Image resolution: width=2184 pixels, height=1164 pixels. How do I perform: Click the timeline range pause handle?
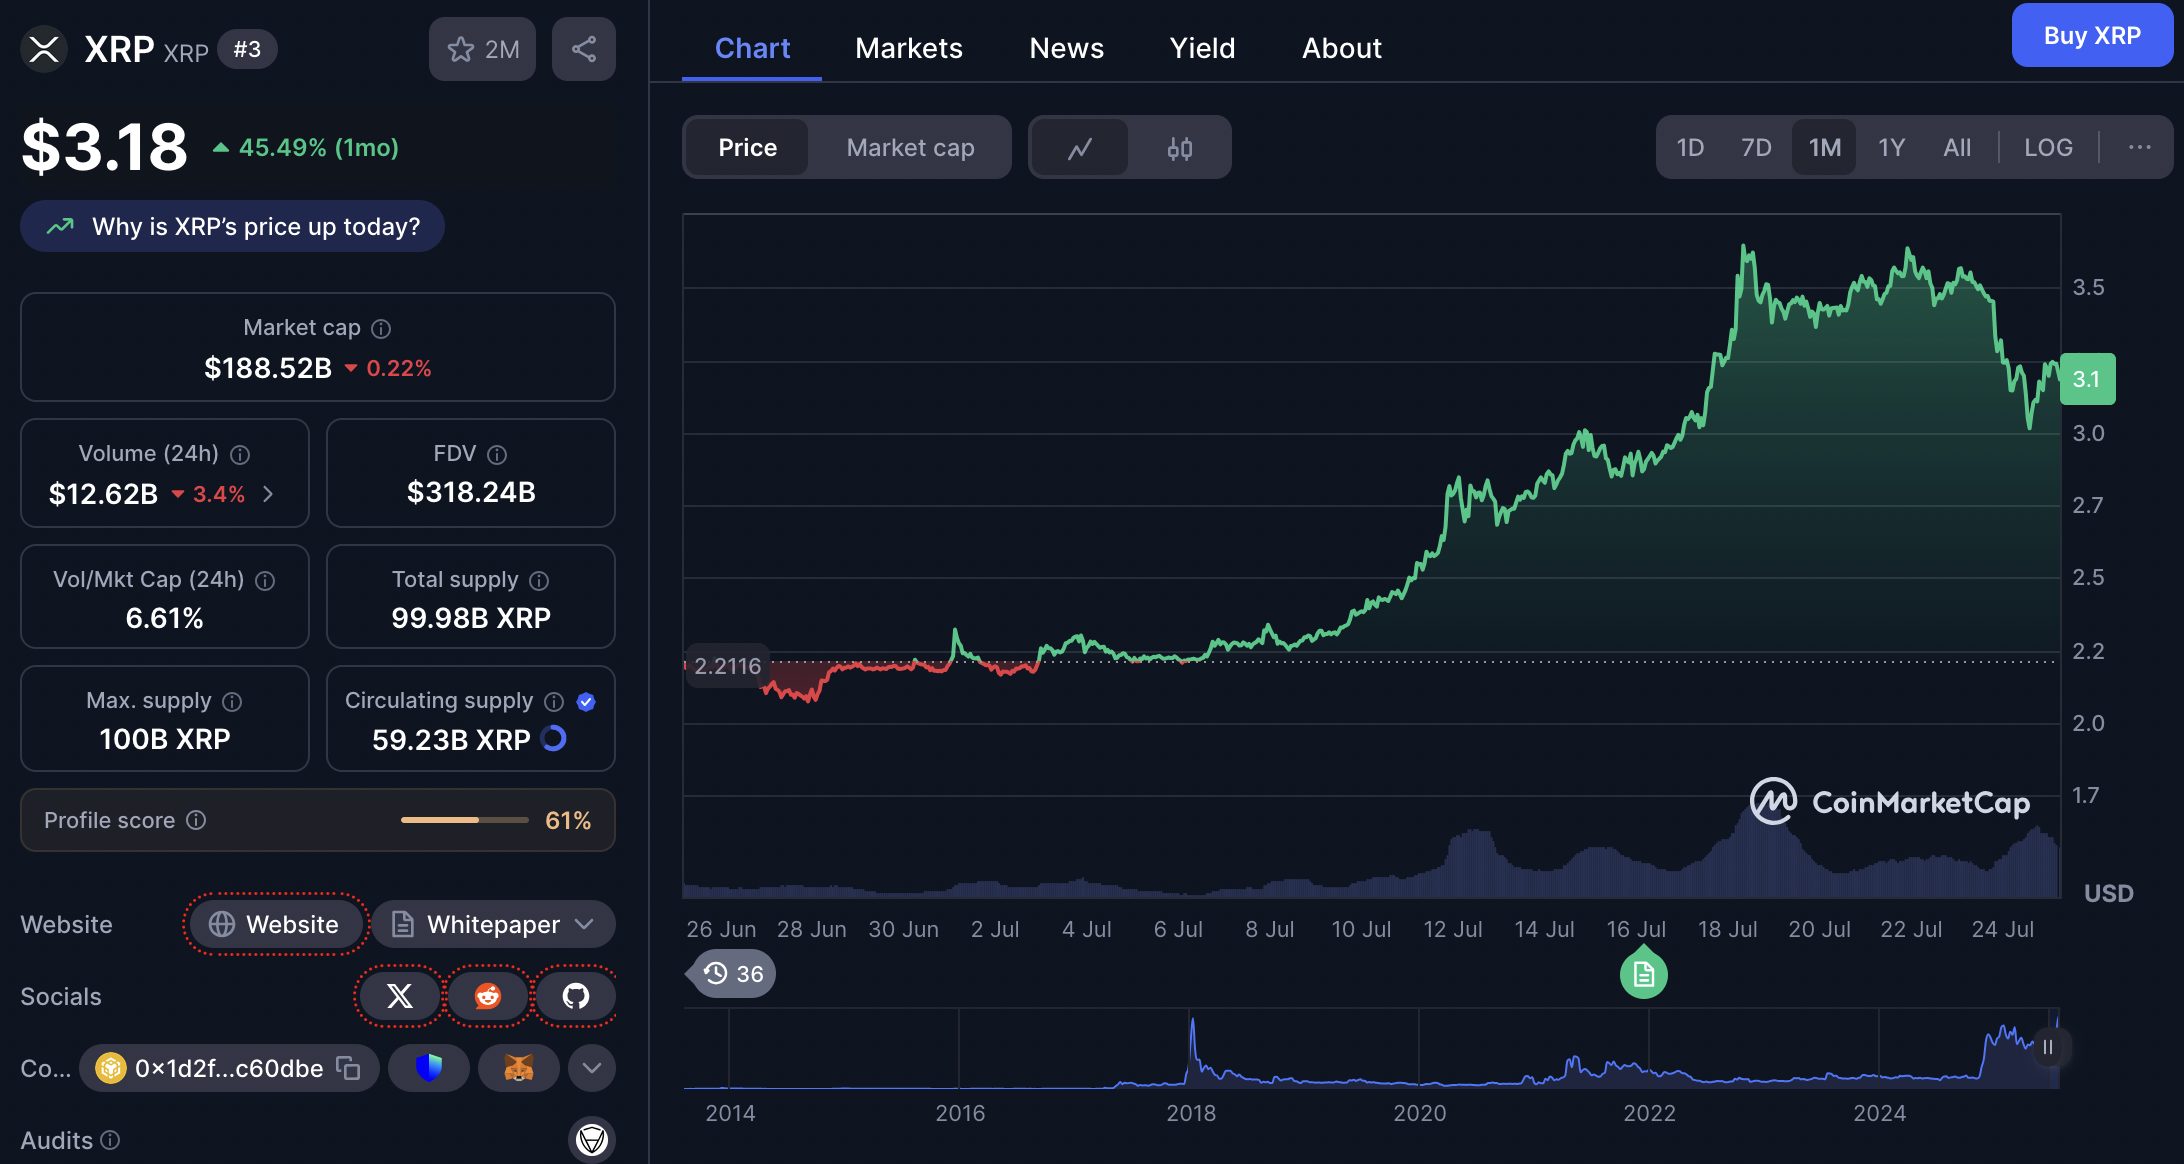[2047, 1047]
